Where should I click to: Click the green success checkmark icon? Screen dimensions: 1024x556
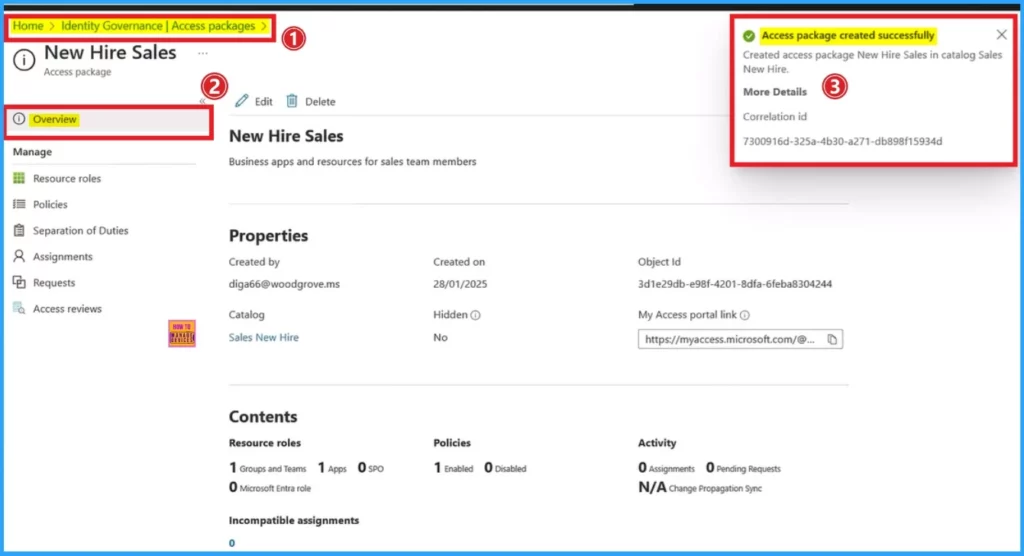749,36
